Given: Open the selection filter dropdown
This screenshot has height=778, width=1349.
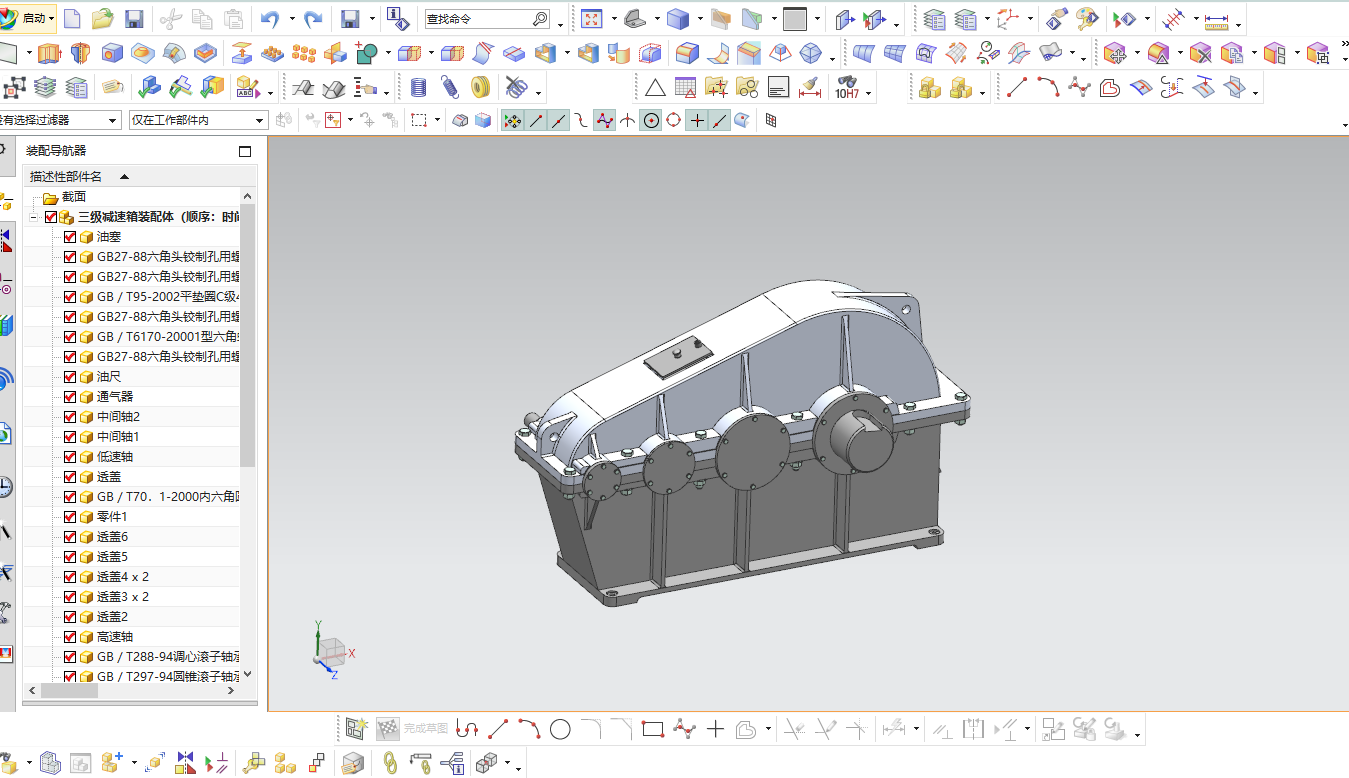Looking at the screenshot, I should (x=60, y=120).
